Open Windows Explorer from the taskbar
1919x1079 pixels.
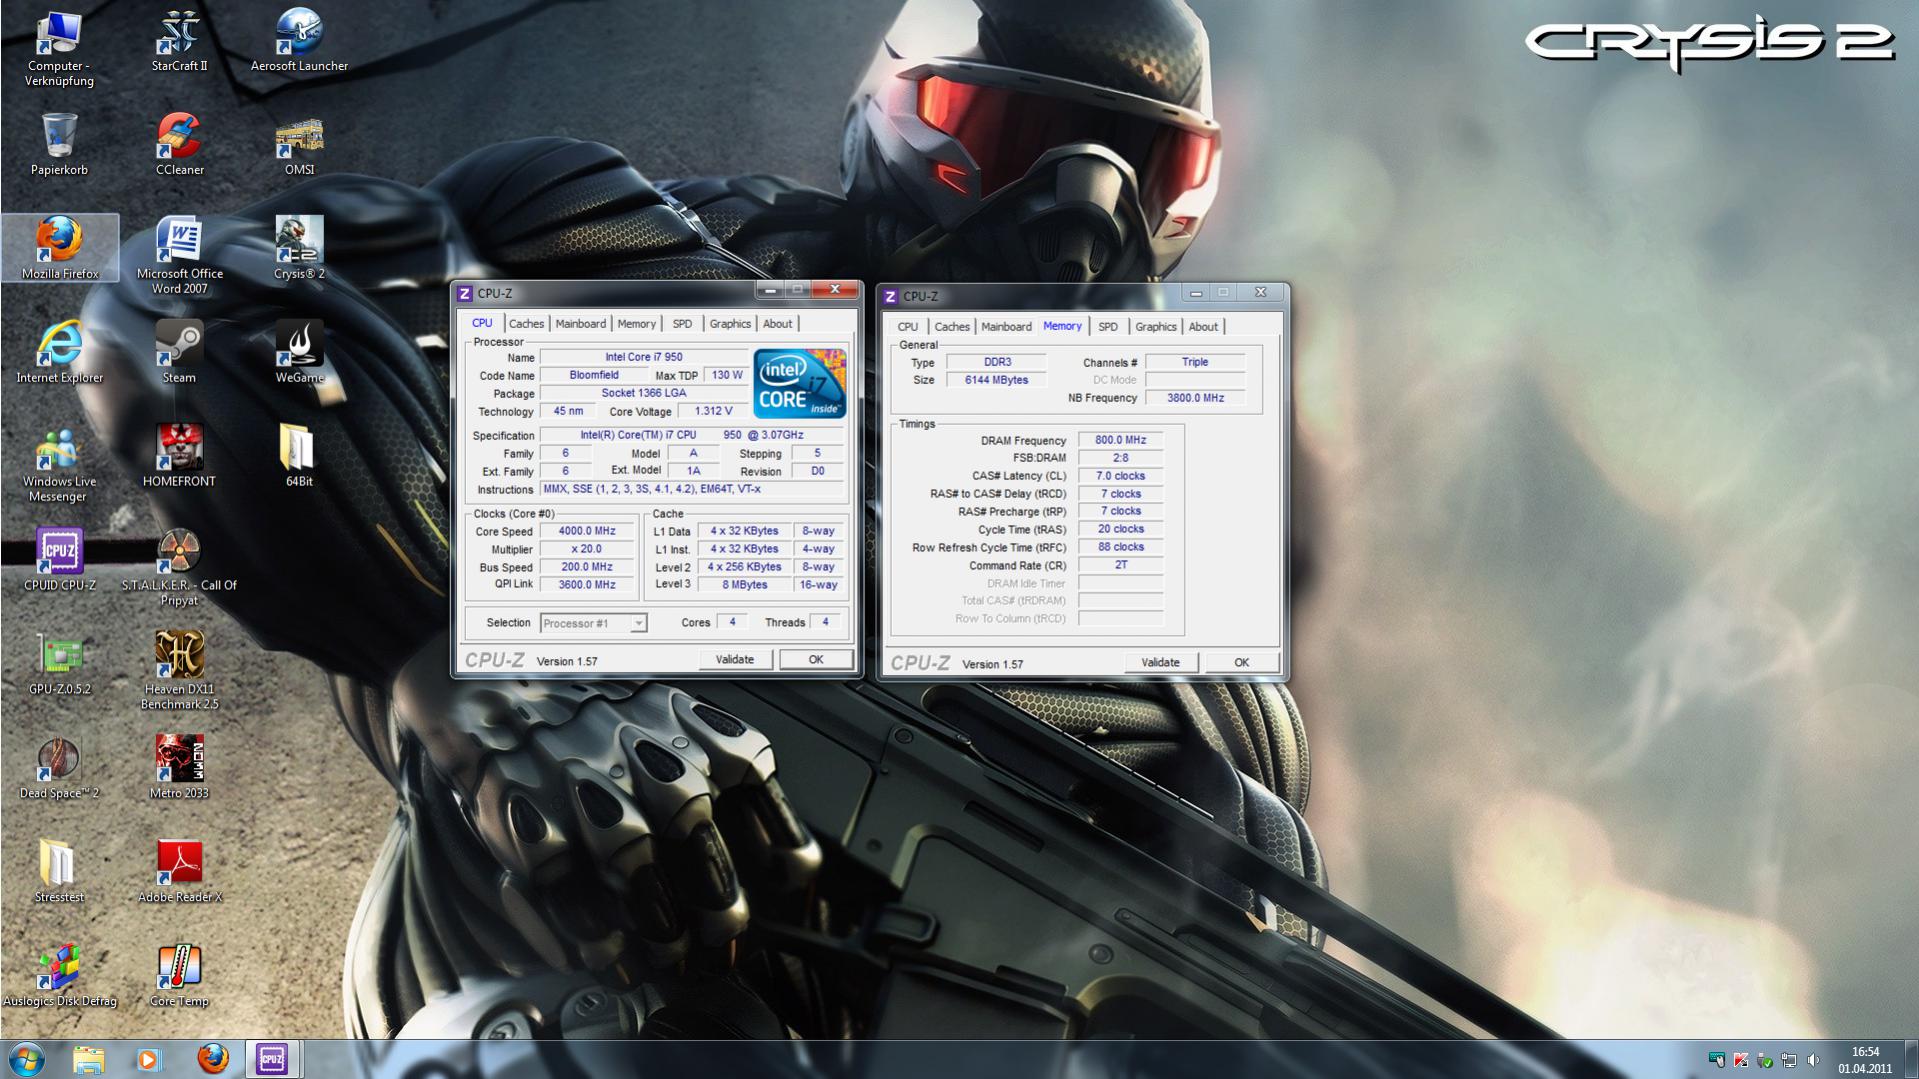click(x=88, y=1059)
